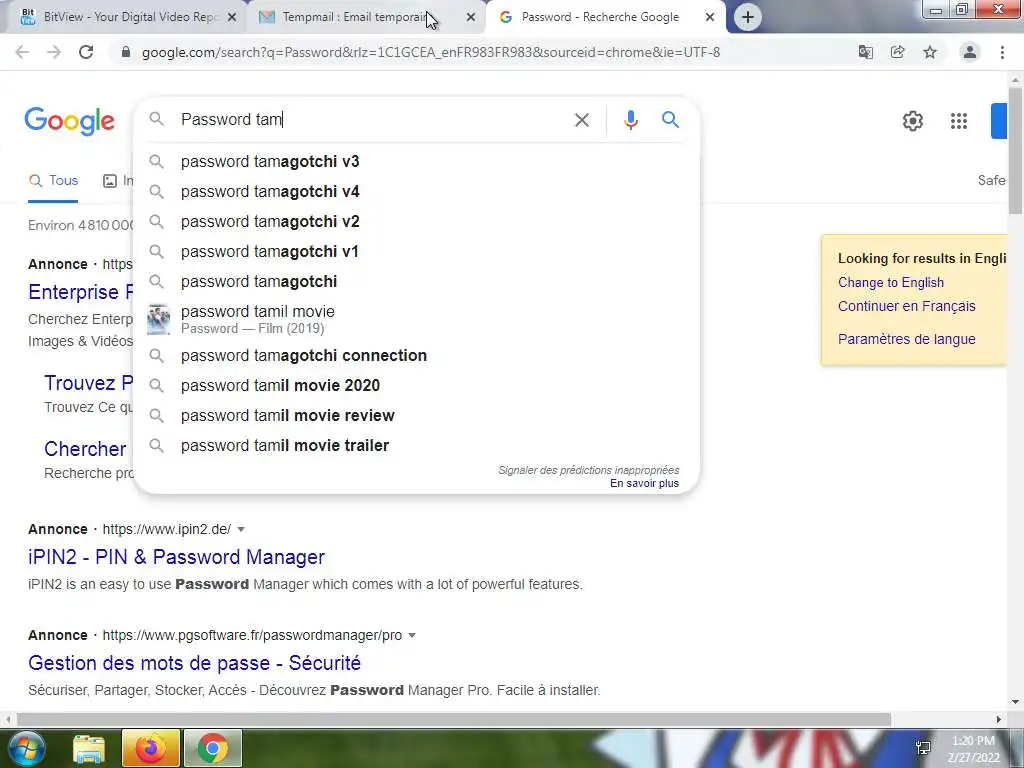Expand the pgsoftware.fr ad dropdown arrow
Screen dimensions: 1024x768
point(412,635)
